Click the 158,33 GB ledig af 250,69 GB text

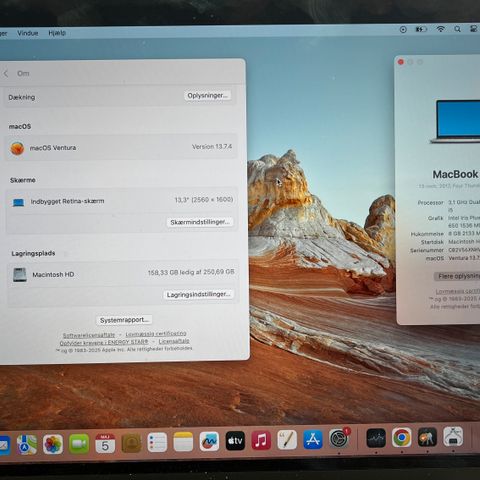click(191, 272)
